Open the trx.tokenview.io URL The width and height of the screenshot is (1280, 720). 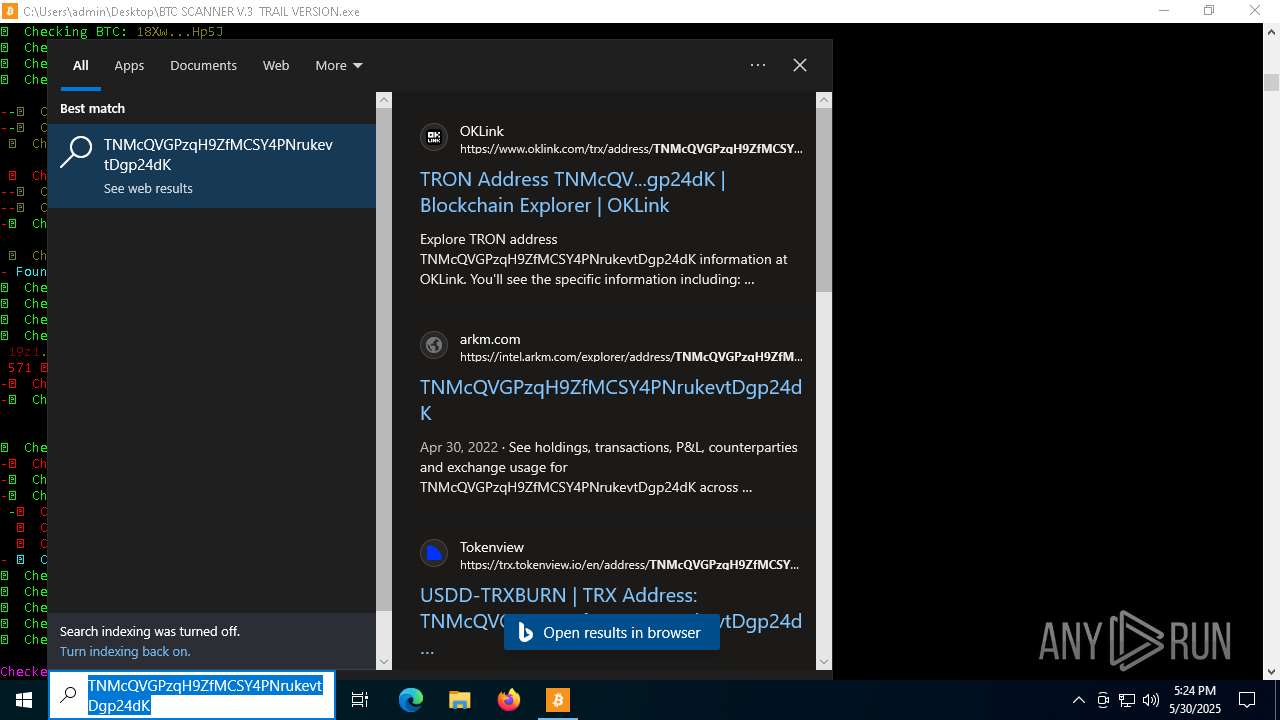631,565
